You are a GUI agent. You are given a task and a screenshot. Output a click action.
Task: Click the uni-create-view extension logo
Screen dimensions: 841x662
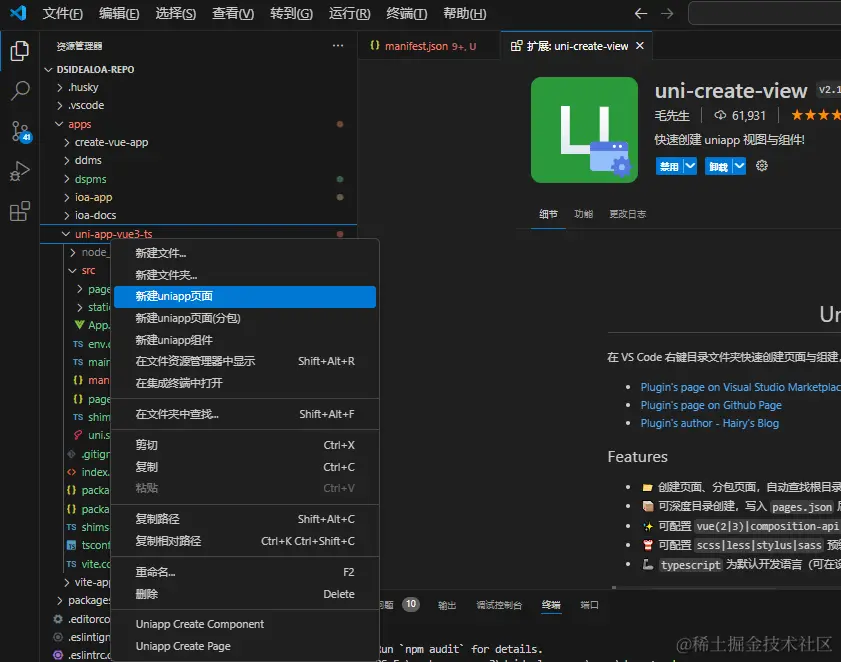[x=584, y=130]
